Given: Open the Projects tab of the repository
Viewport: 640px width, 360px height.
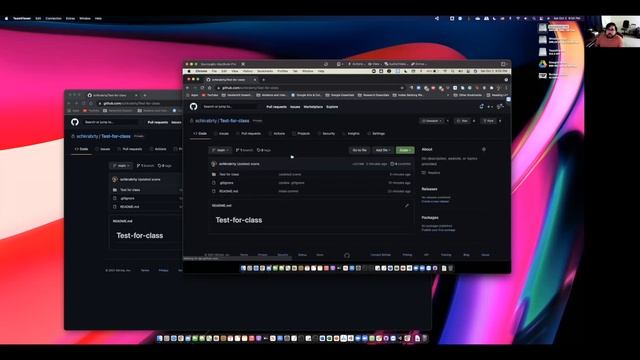Looking at the screenshot, I should [302, 133].
